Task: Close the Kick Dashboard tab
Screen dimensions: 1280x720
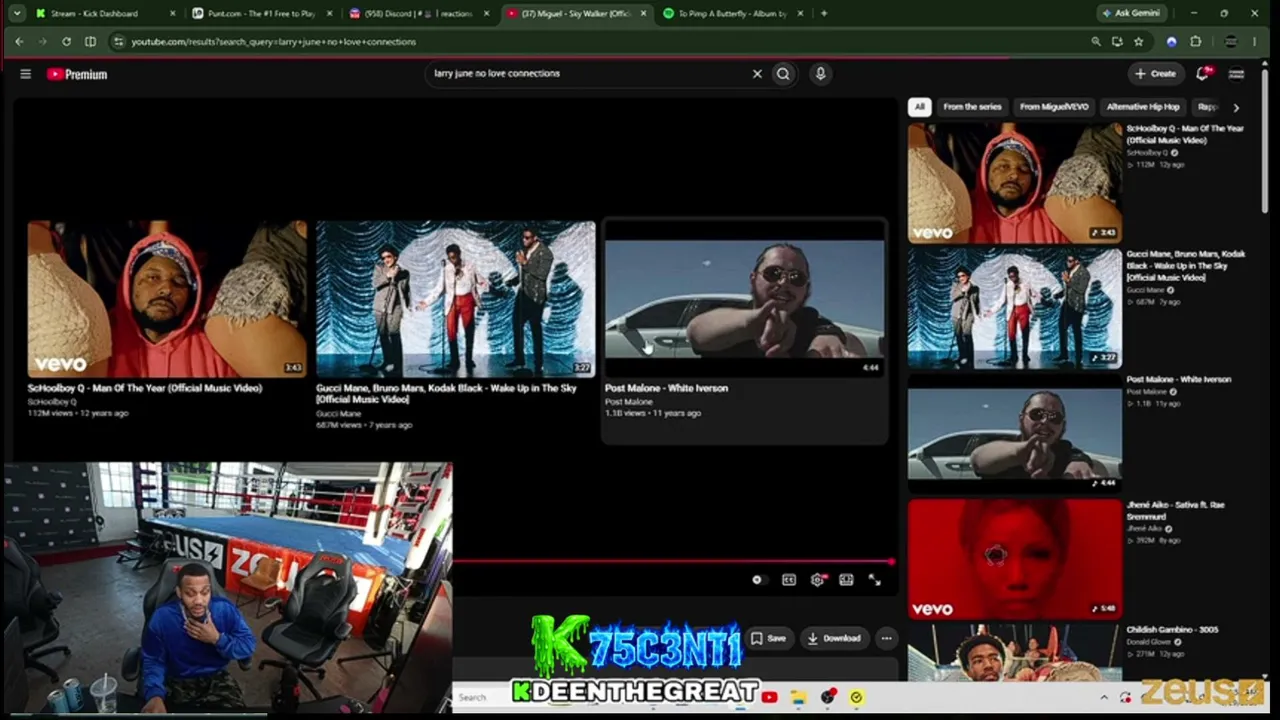Action: [x=172, y=13]
